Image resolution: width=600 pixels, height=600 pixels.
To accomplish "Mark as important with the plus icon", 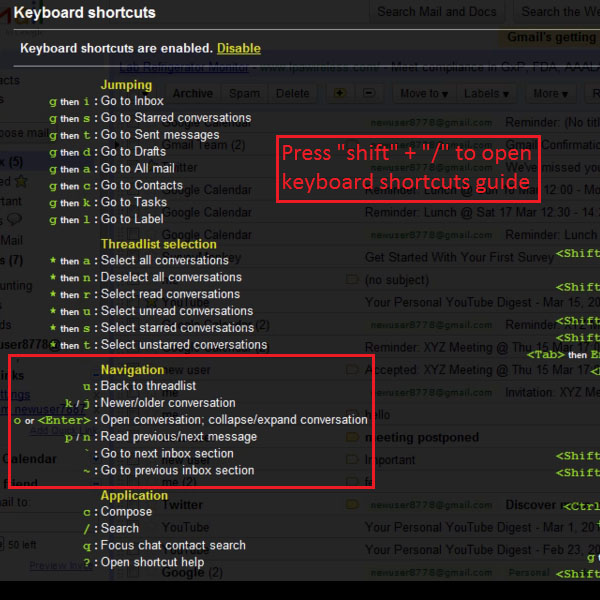I will 339,93.
